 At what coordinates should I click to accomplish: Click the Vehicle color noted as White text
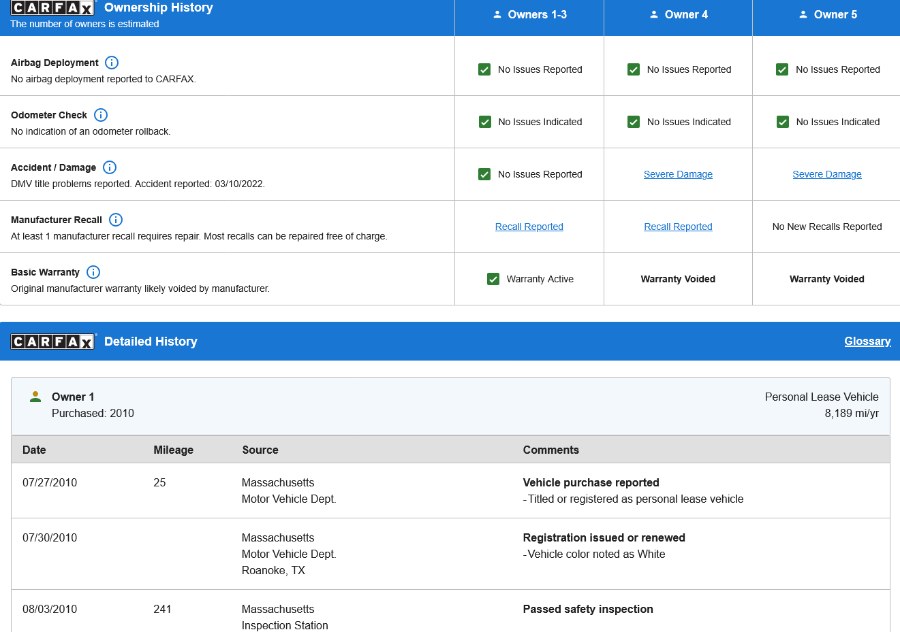594,555
